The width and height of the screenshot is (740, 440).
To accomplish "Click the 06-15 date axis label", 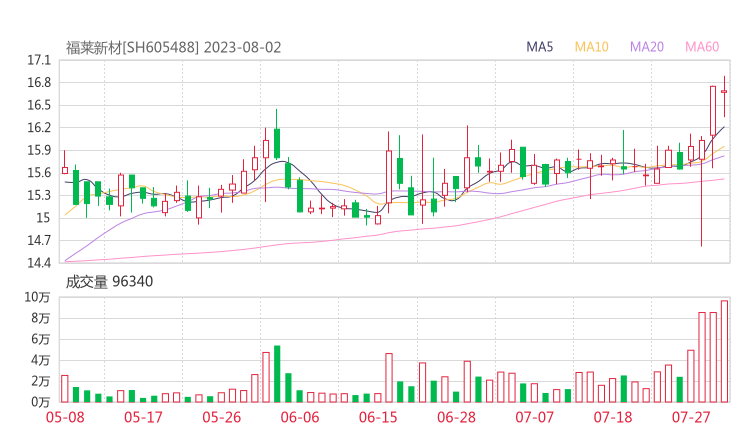I will click(378, 417).
